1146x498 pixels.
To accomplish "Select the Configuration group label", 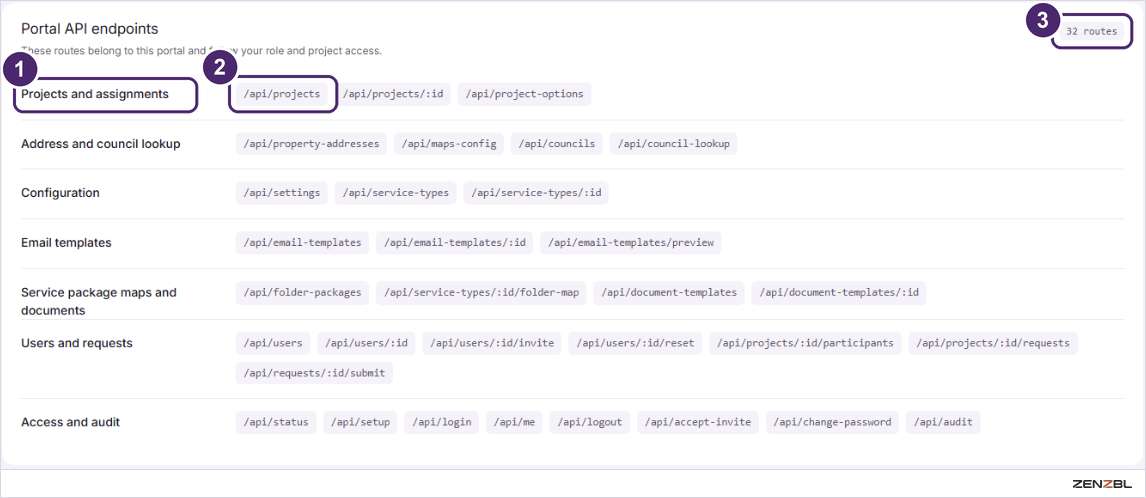I will [x=61, y=193].
